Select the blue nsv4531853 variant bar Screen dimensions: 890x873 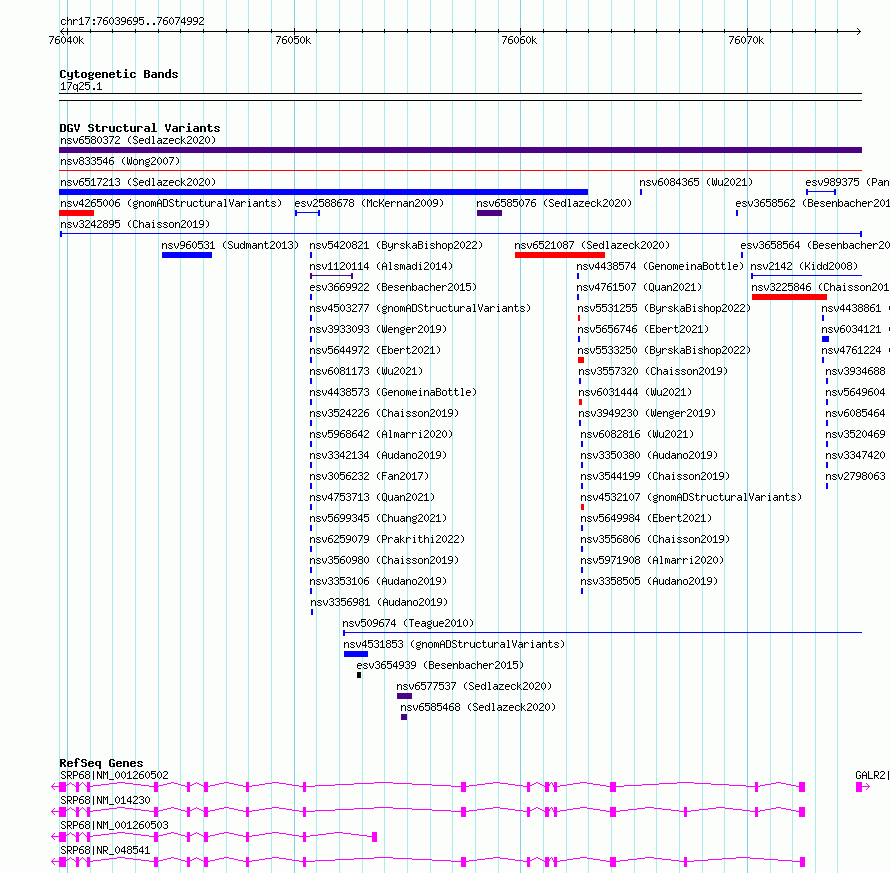tap(356, 654)
